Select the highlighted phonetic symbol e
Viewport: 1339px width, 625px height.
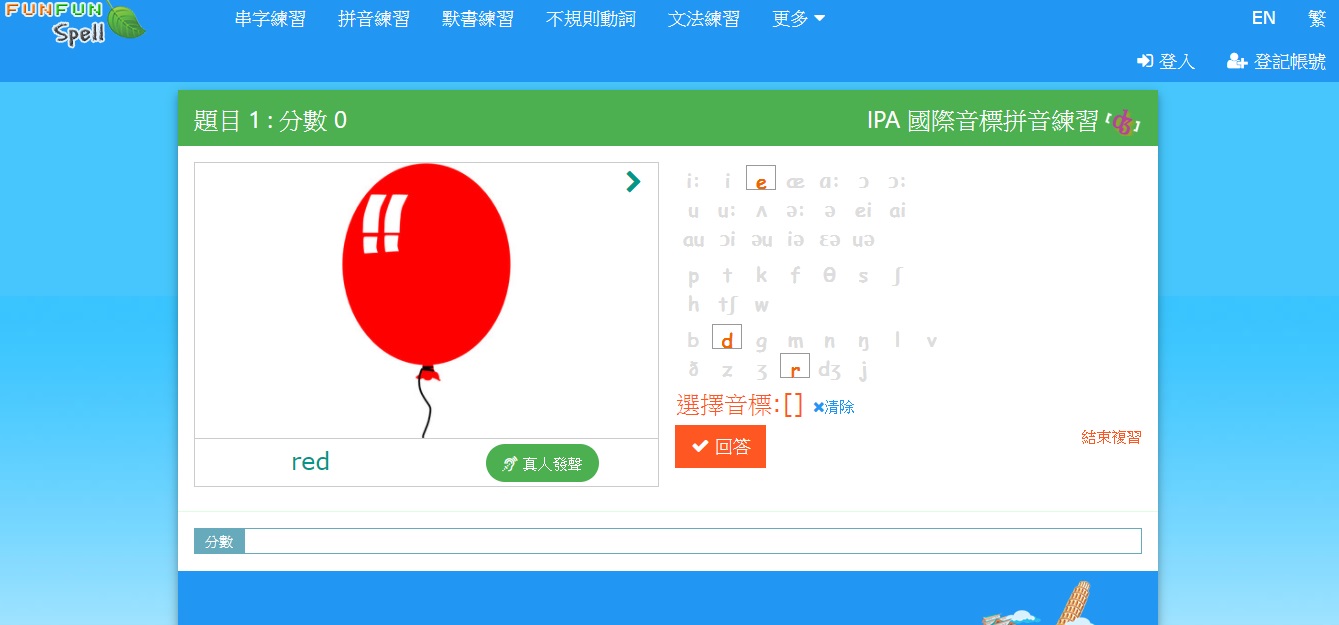click(x=761, y=178)
